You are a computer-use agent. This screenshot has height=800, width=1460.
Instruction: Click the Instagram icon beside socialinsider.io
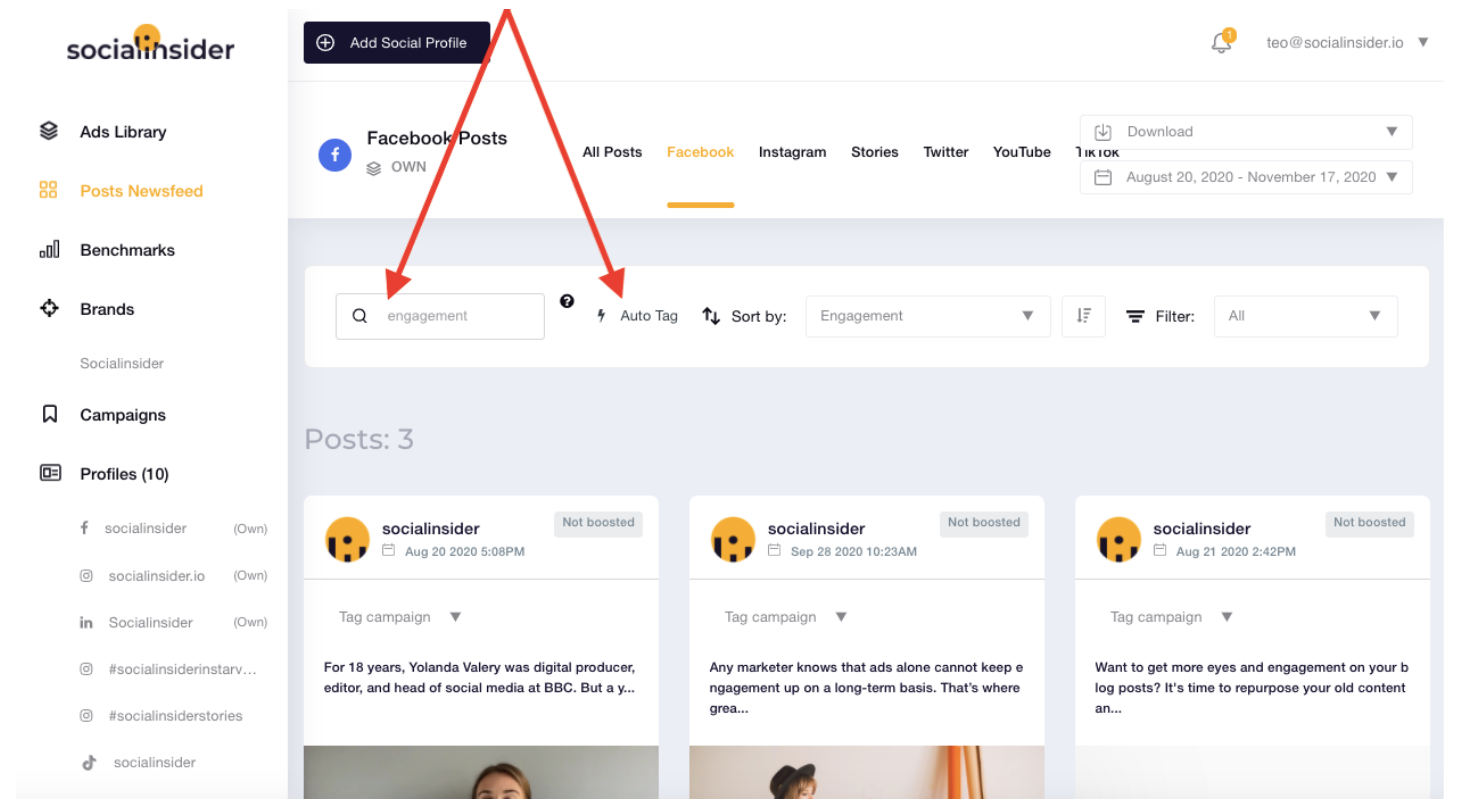(86, 576)
